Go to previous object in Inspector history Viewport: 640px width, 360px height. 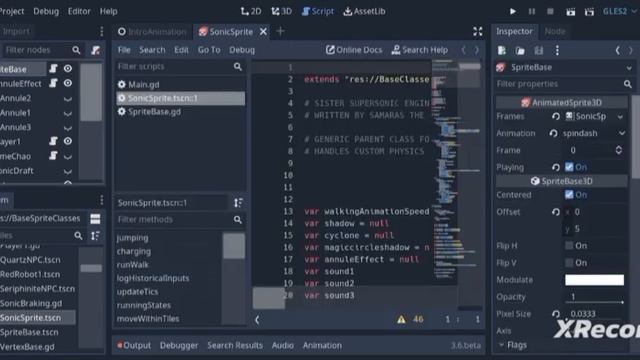618,50
